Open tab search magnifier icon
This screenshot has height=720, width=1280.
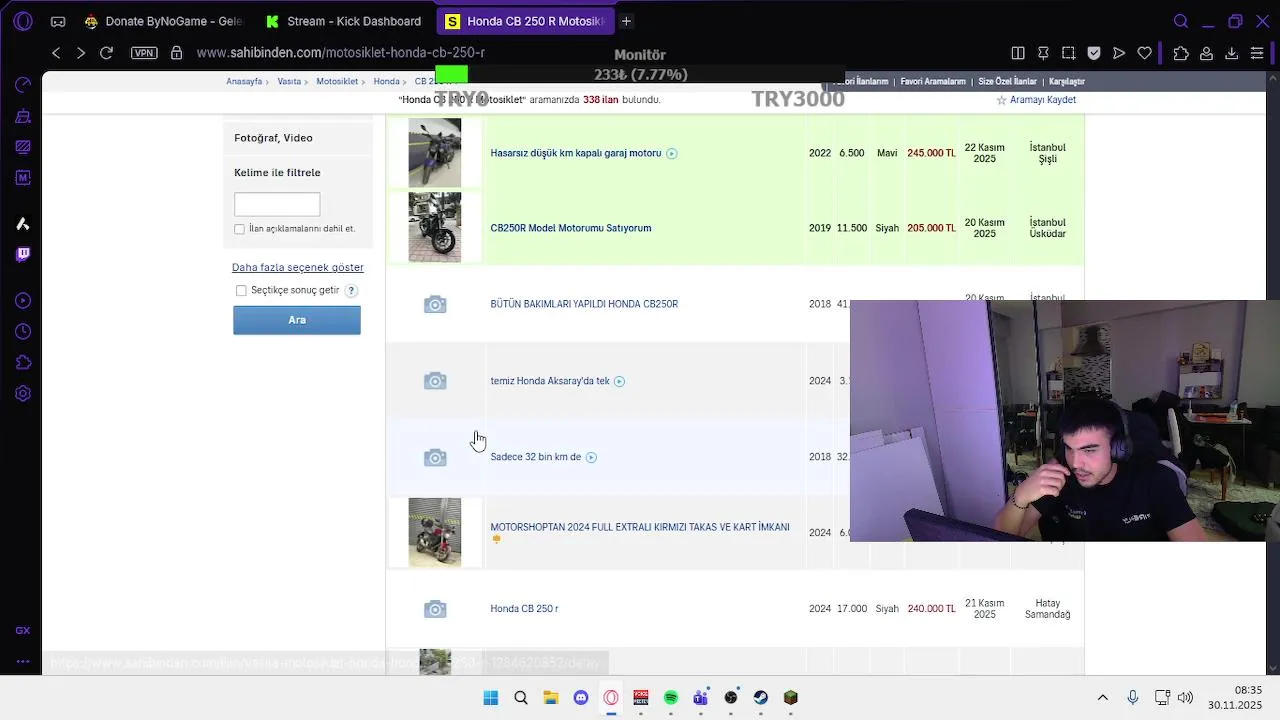(x=1181, y=21)
